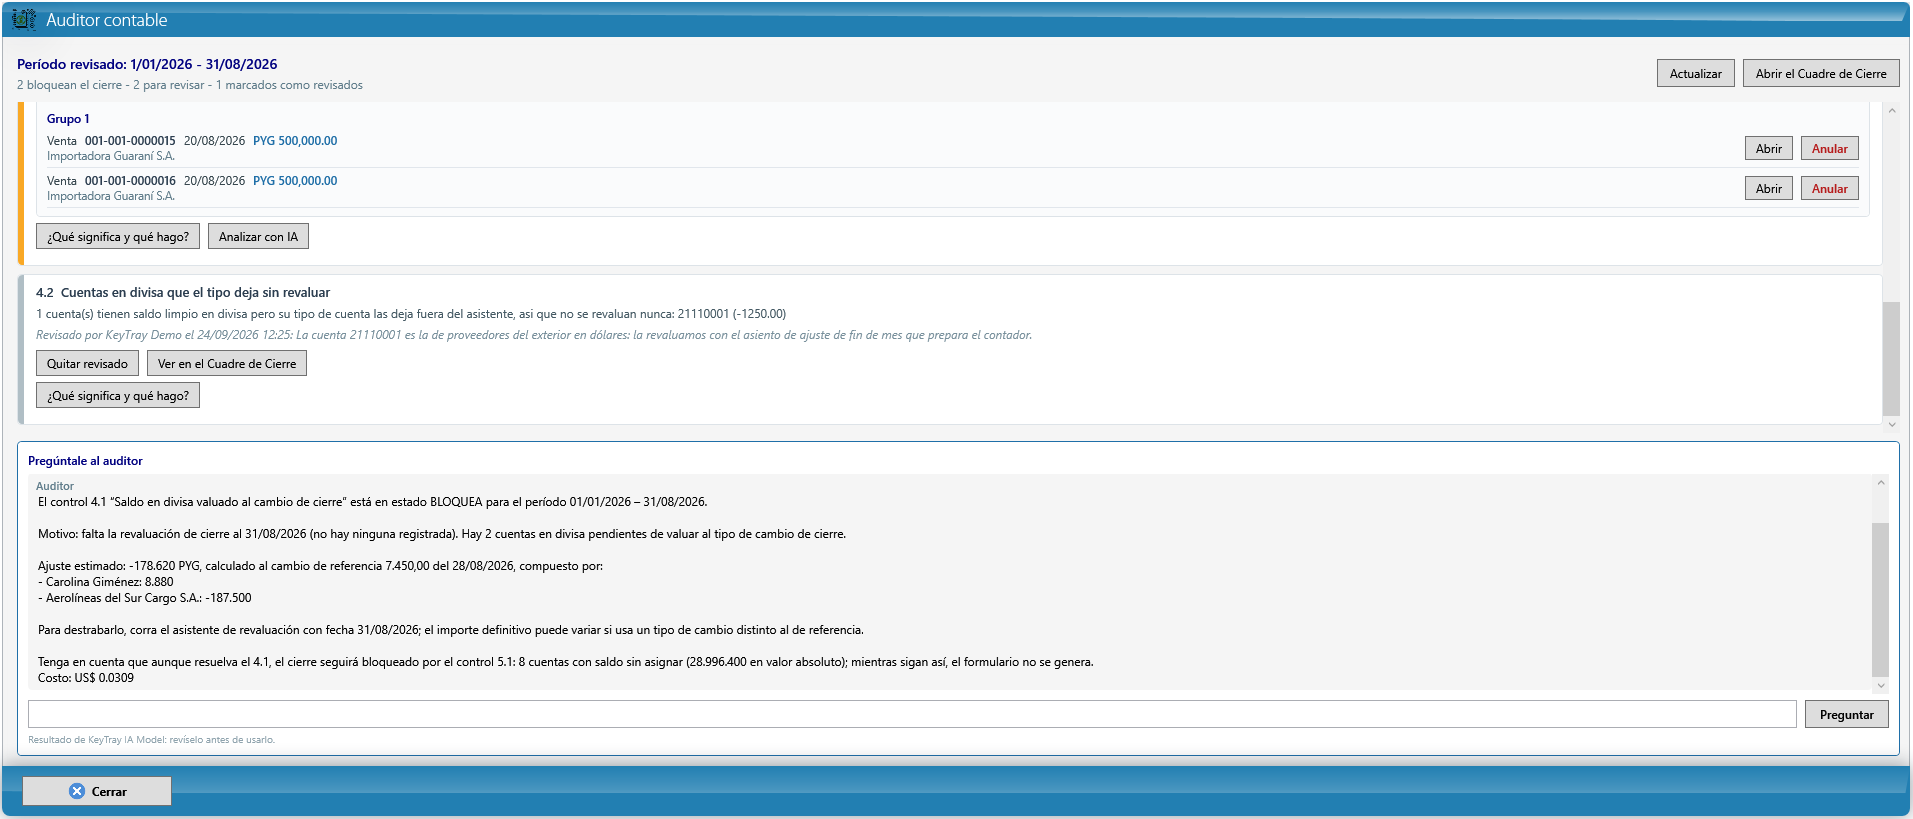This screenshot has width=1913, height=819.
Task: Open sale 001-001-0000015
Action: pos(1768,148)
